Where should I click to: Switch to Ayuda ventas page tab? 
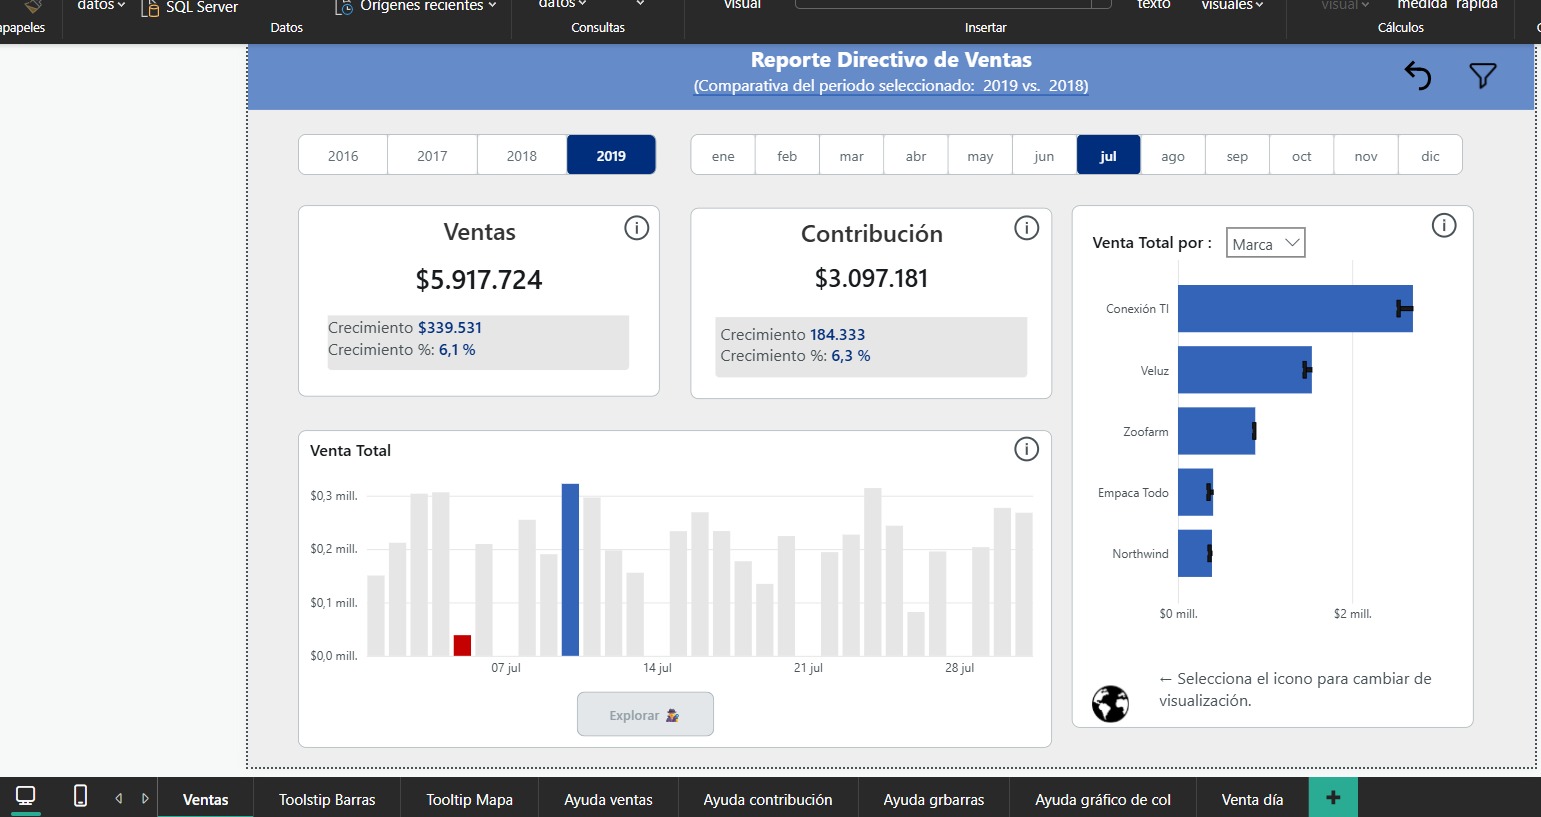(x=608, y=798)
